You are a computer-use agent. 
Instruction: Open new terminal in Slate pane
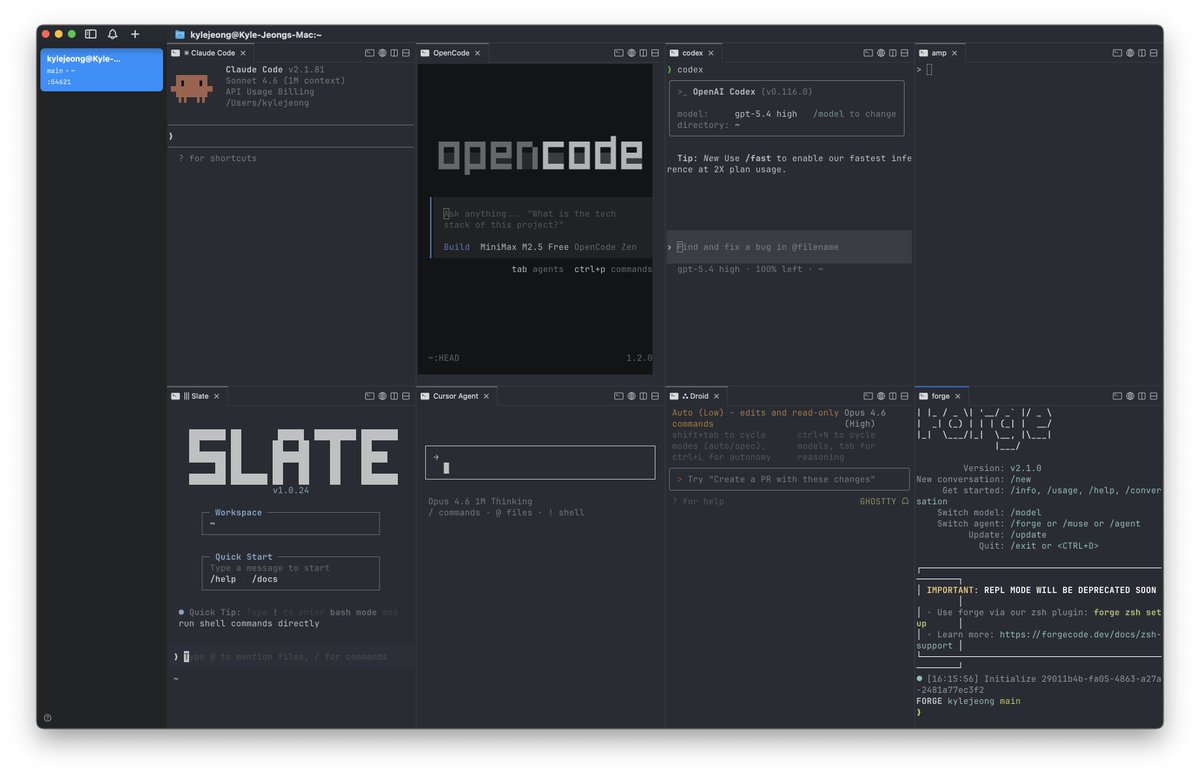tap(369, 396)
